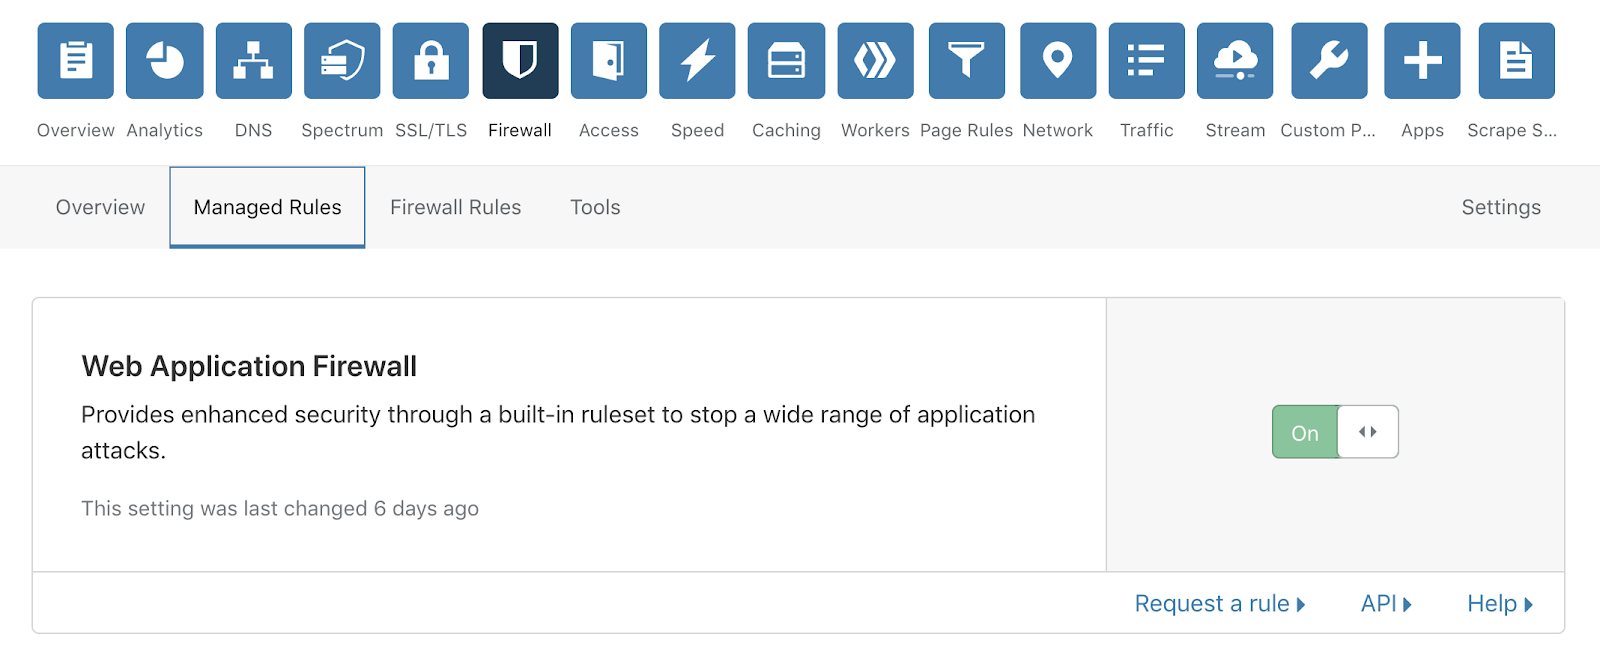Open the Spectrum shield icon
Image resolution: width=1600 pixels, height=649 pixels.
click(x=342, y=61)
